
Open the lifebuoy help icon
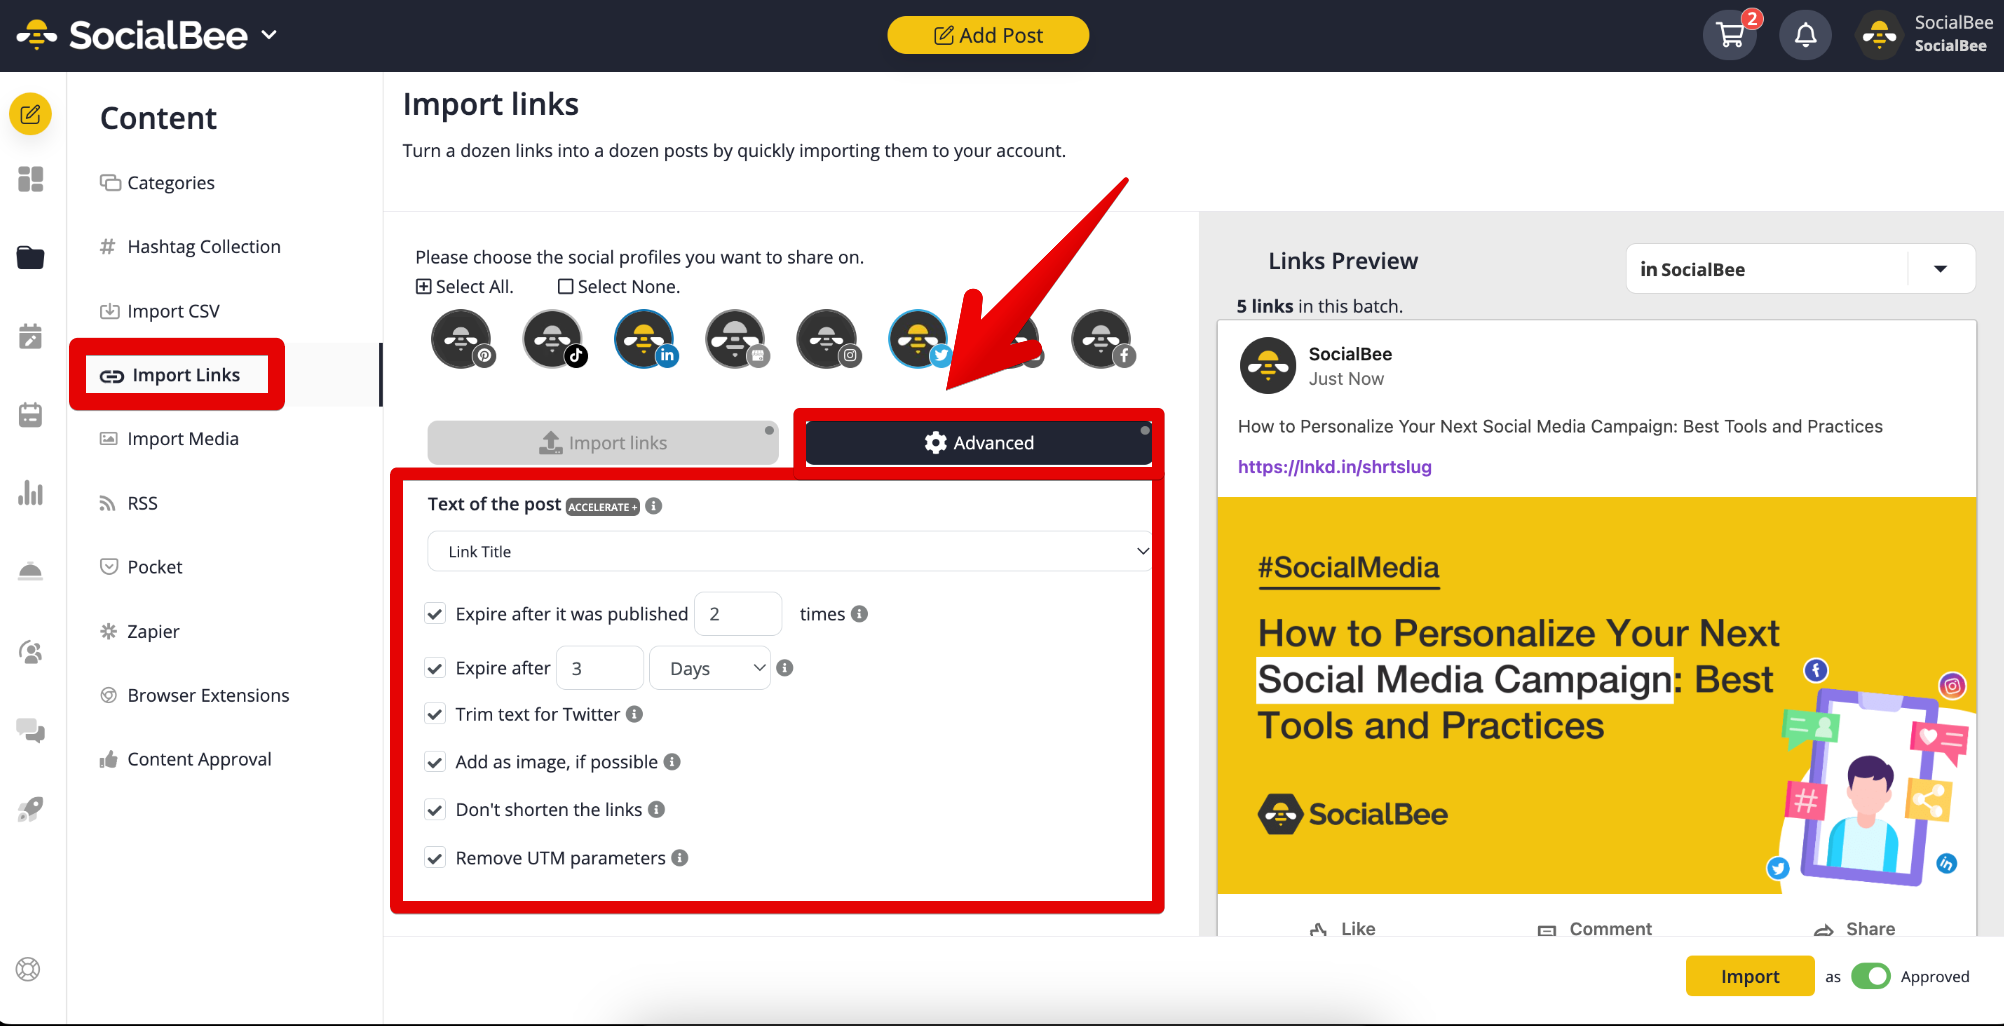point(28,969)
